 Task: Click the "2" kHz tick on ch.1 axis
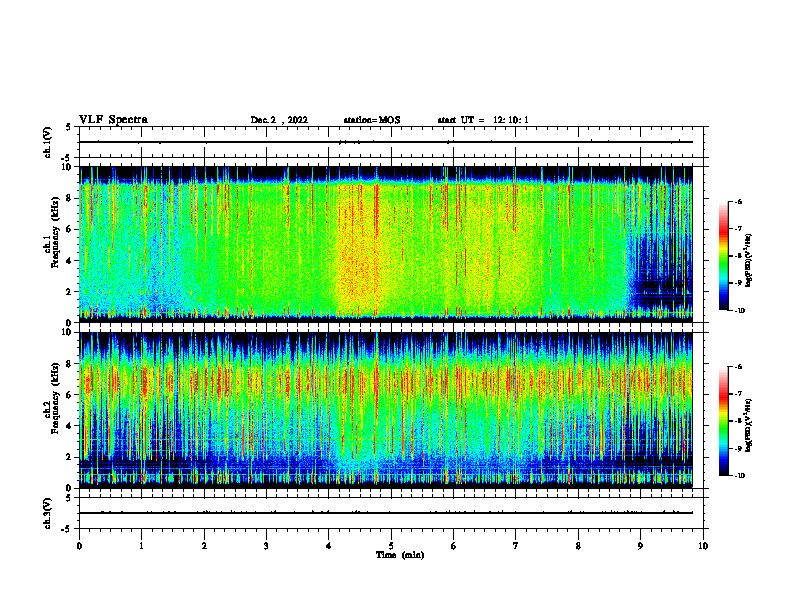click(69, 292)
